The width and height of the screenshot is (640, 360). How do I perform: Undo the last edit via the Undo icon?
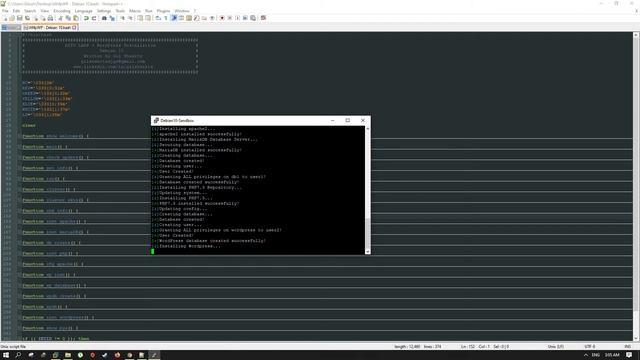(x=86, y=18)
